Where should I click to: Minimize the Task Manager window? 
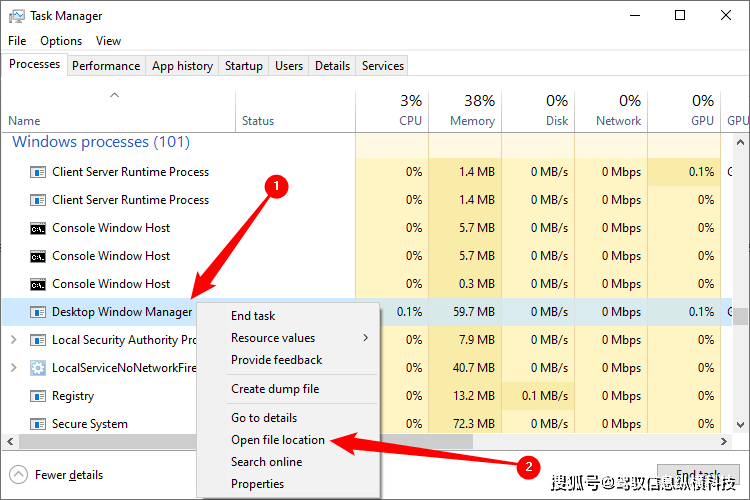click(x=635, y=15)
